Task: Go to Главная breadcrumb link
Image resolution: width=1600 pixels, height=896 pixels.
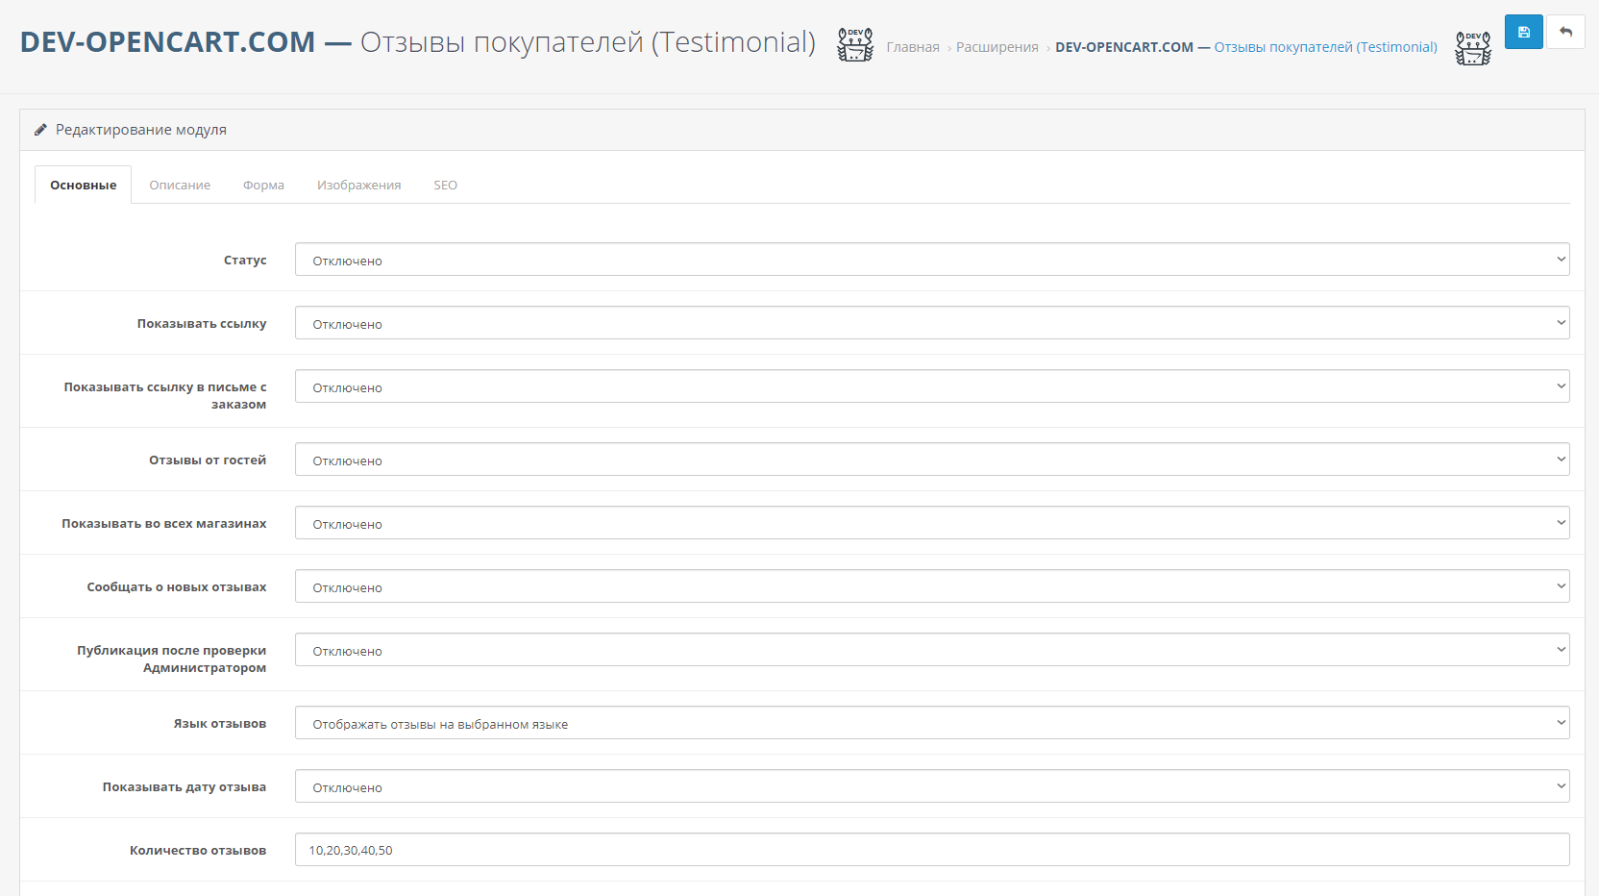Action: pos(913,47)
